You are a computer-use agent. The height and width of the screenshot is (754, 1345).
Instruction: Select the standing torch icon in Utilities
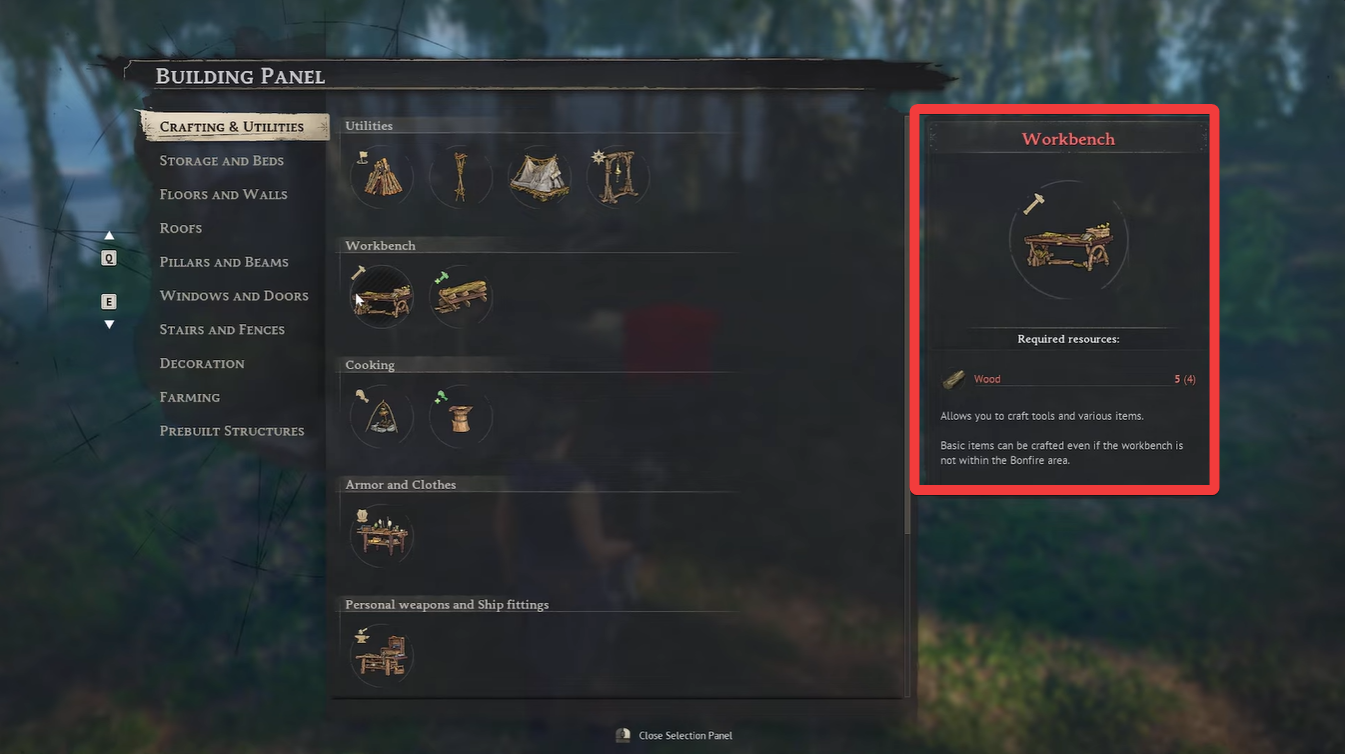coord(460,177)
